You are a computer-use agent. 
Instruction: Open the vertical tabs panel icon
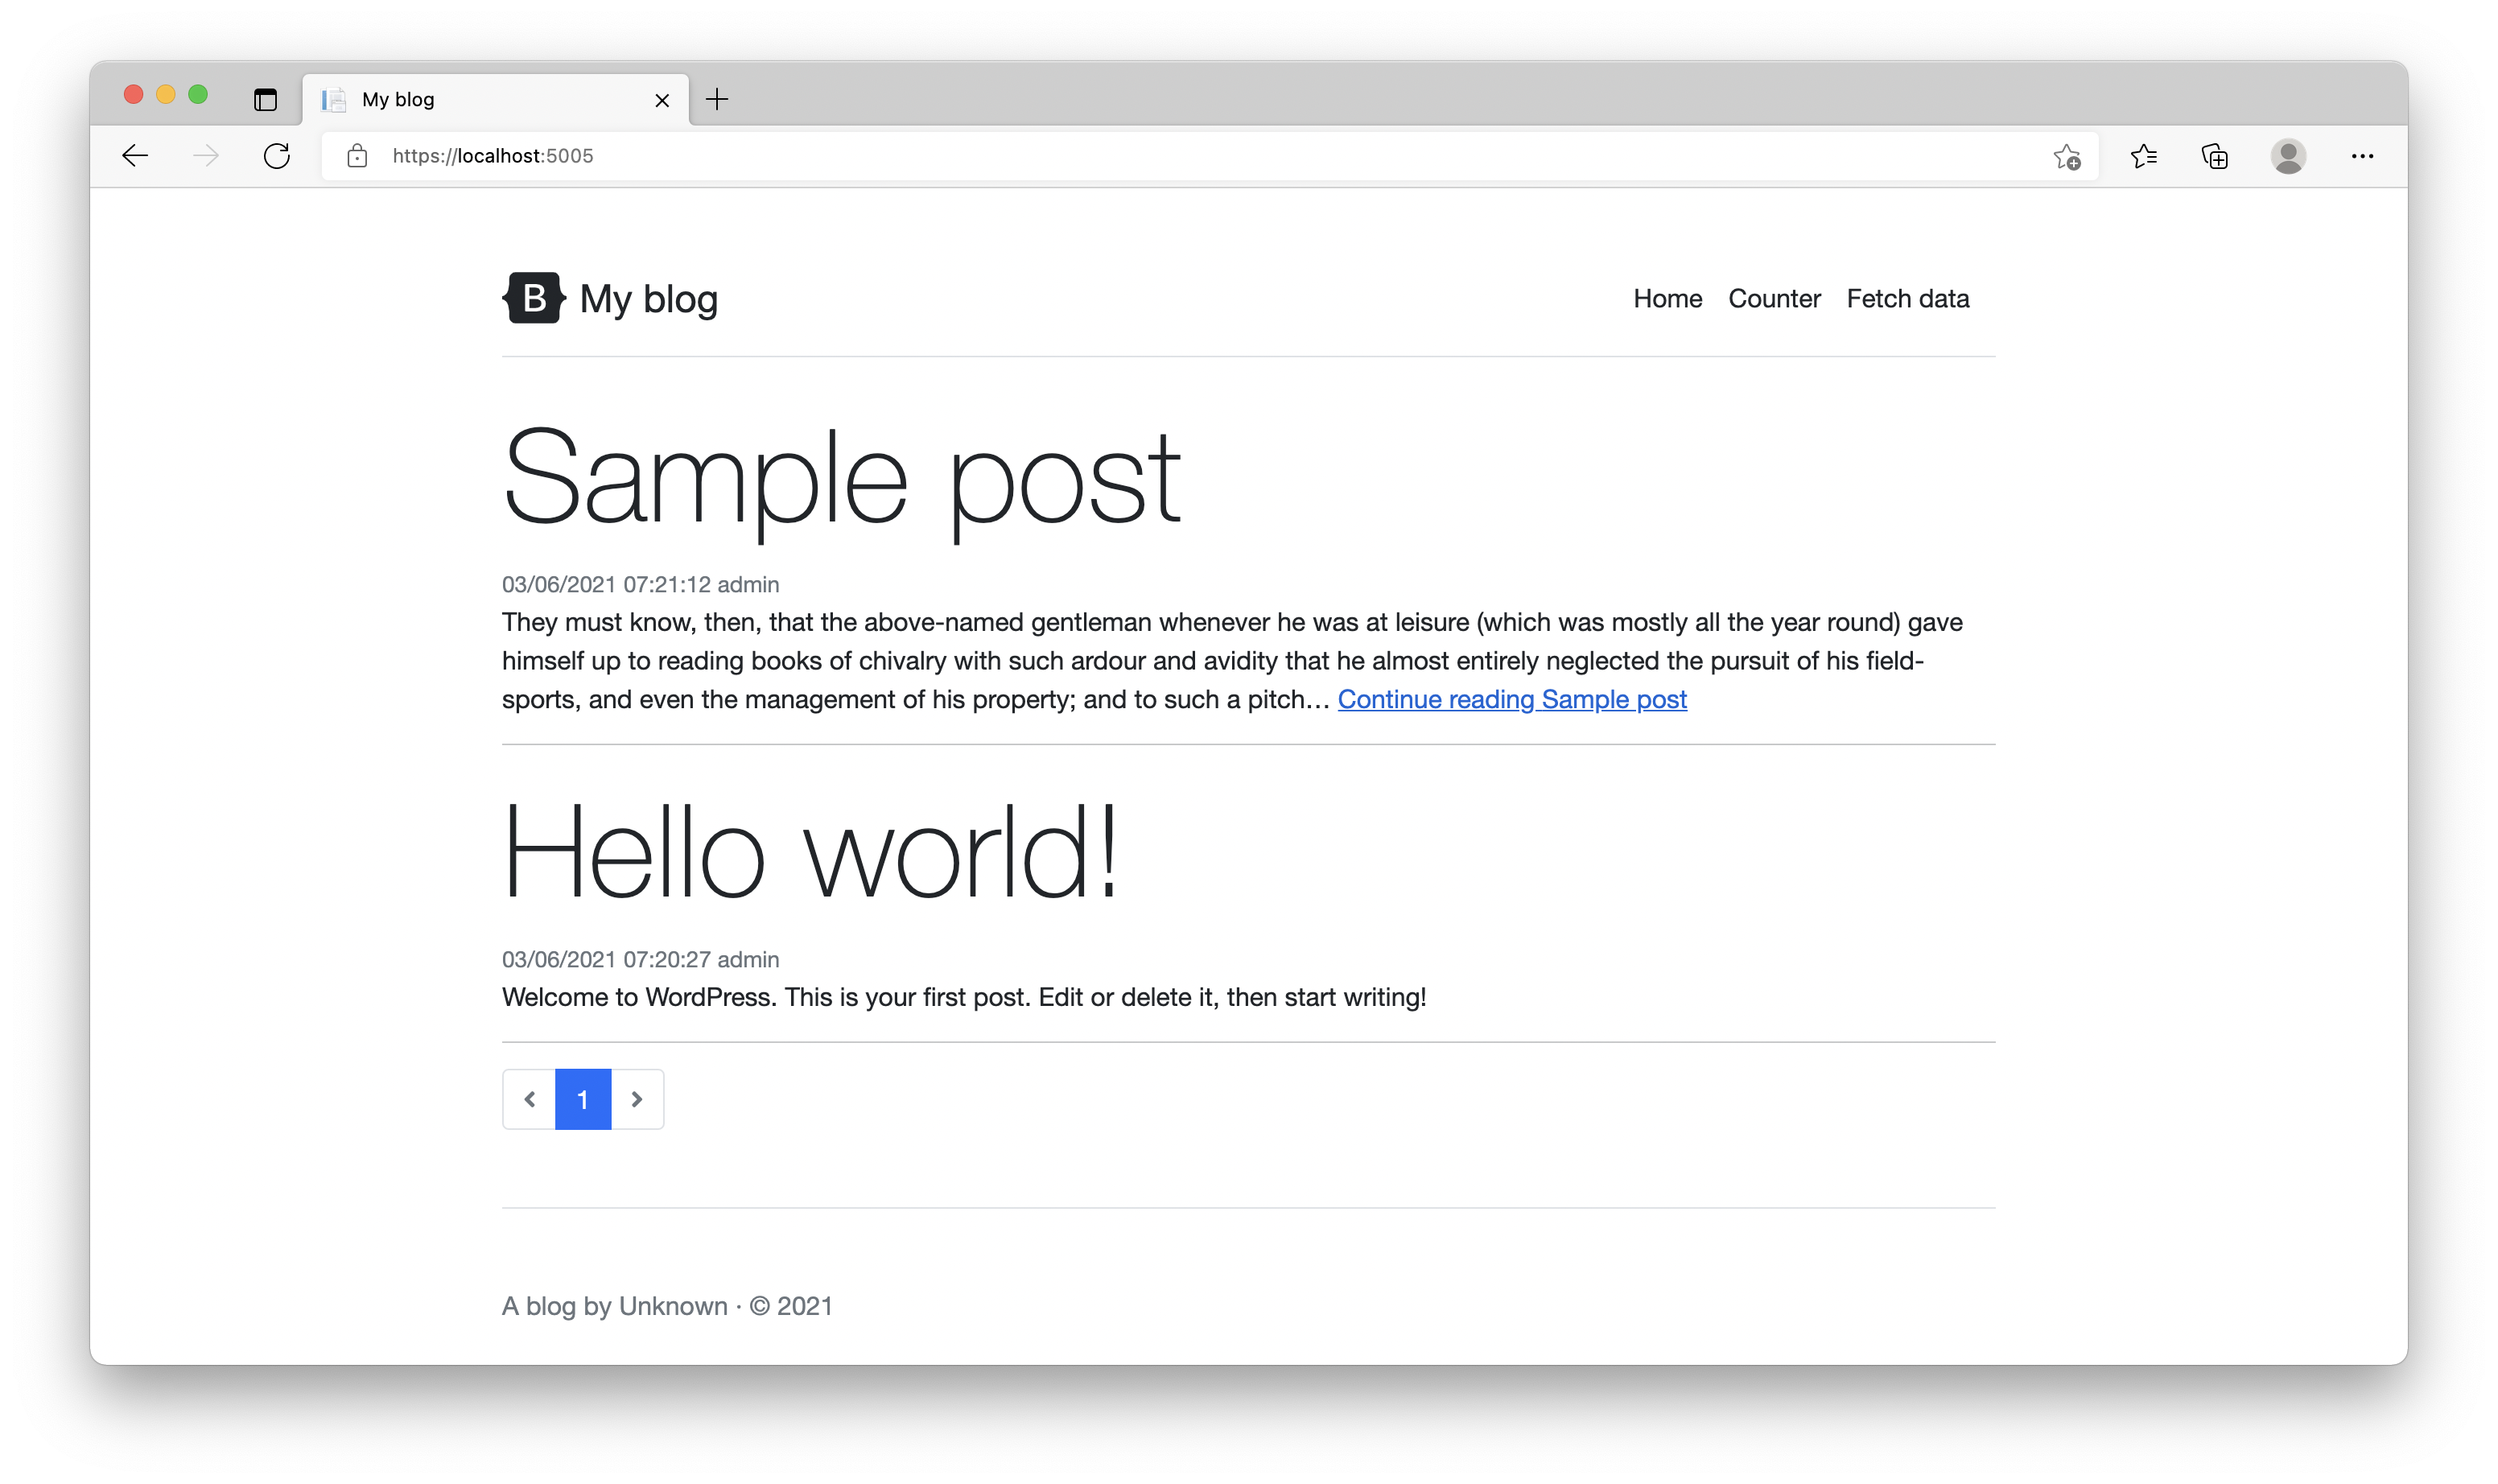click(265, 100)
